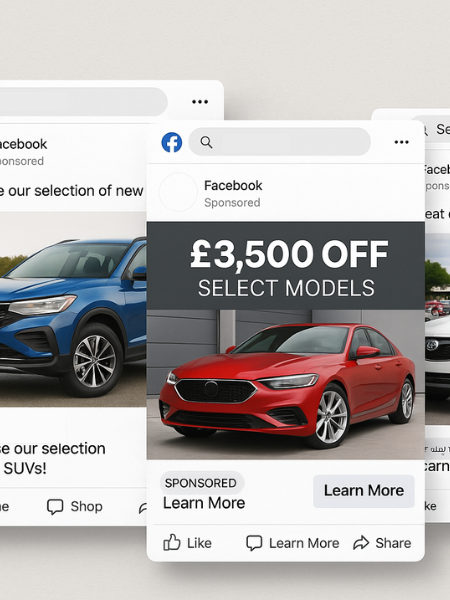Click the Share arrow icon

coord(361,543)
